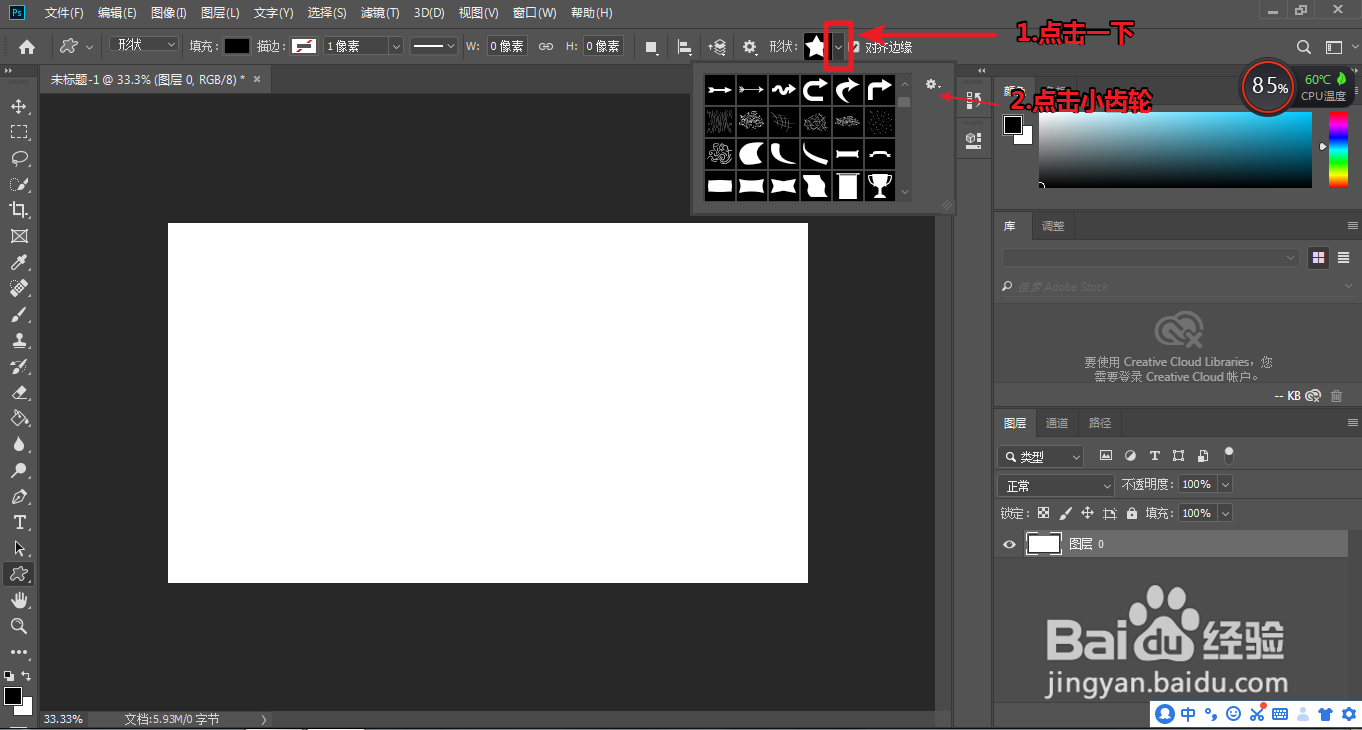Select the Horizontal Type tool
Viewport: 1362px width, 730px height.
click(x=18, y=522)
